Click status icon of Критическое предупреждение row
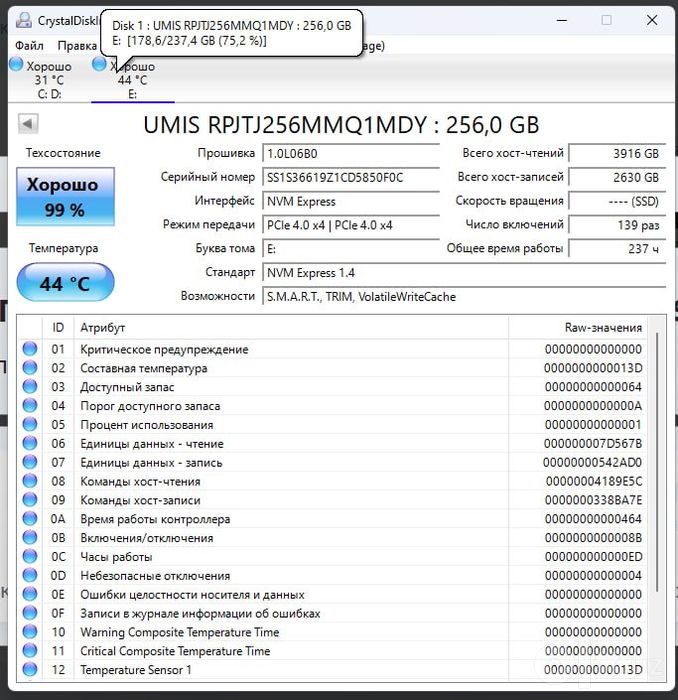This screenshot has height=700, width=678. (30, 349)
